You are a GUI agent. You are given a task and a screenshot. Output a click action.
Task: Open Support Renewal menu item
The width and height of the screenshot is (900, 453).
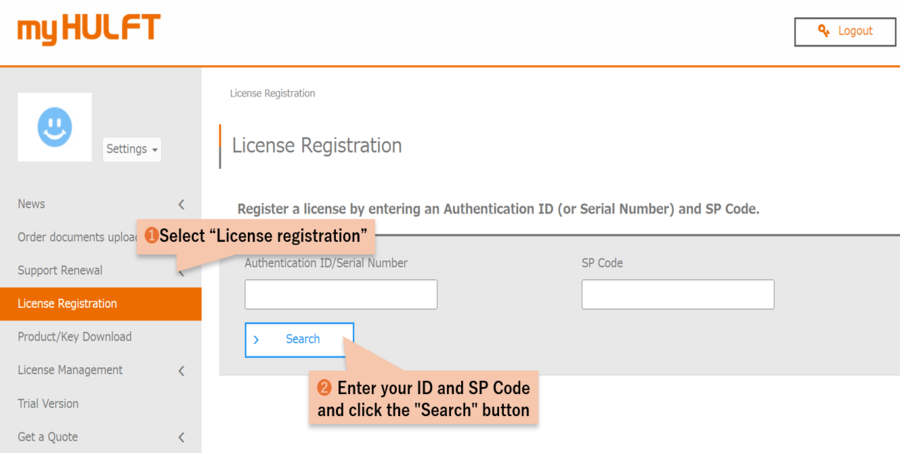100,270
